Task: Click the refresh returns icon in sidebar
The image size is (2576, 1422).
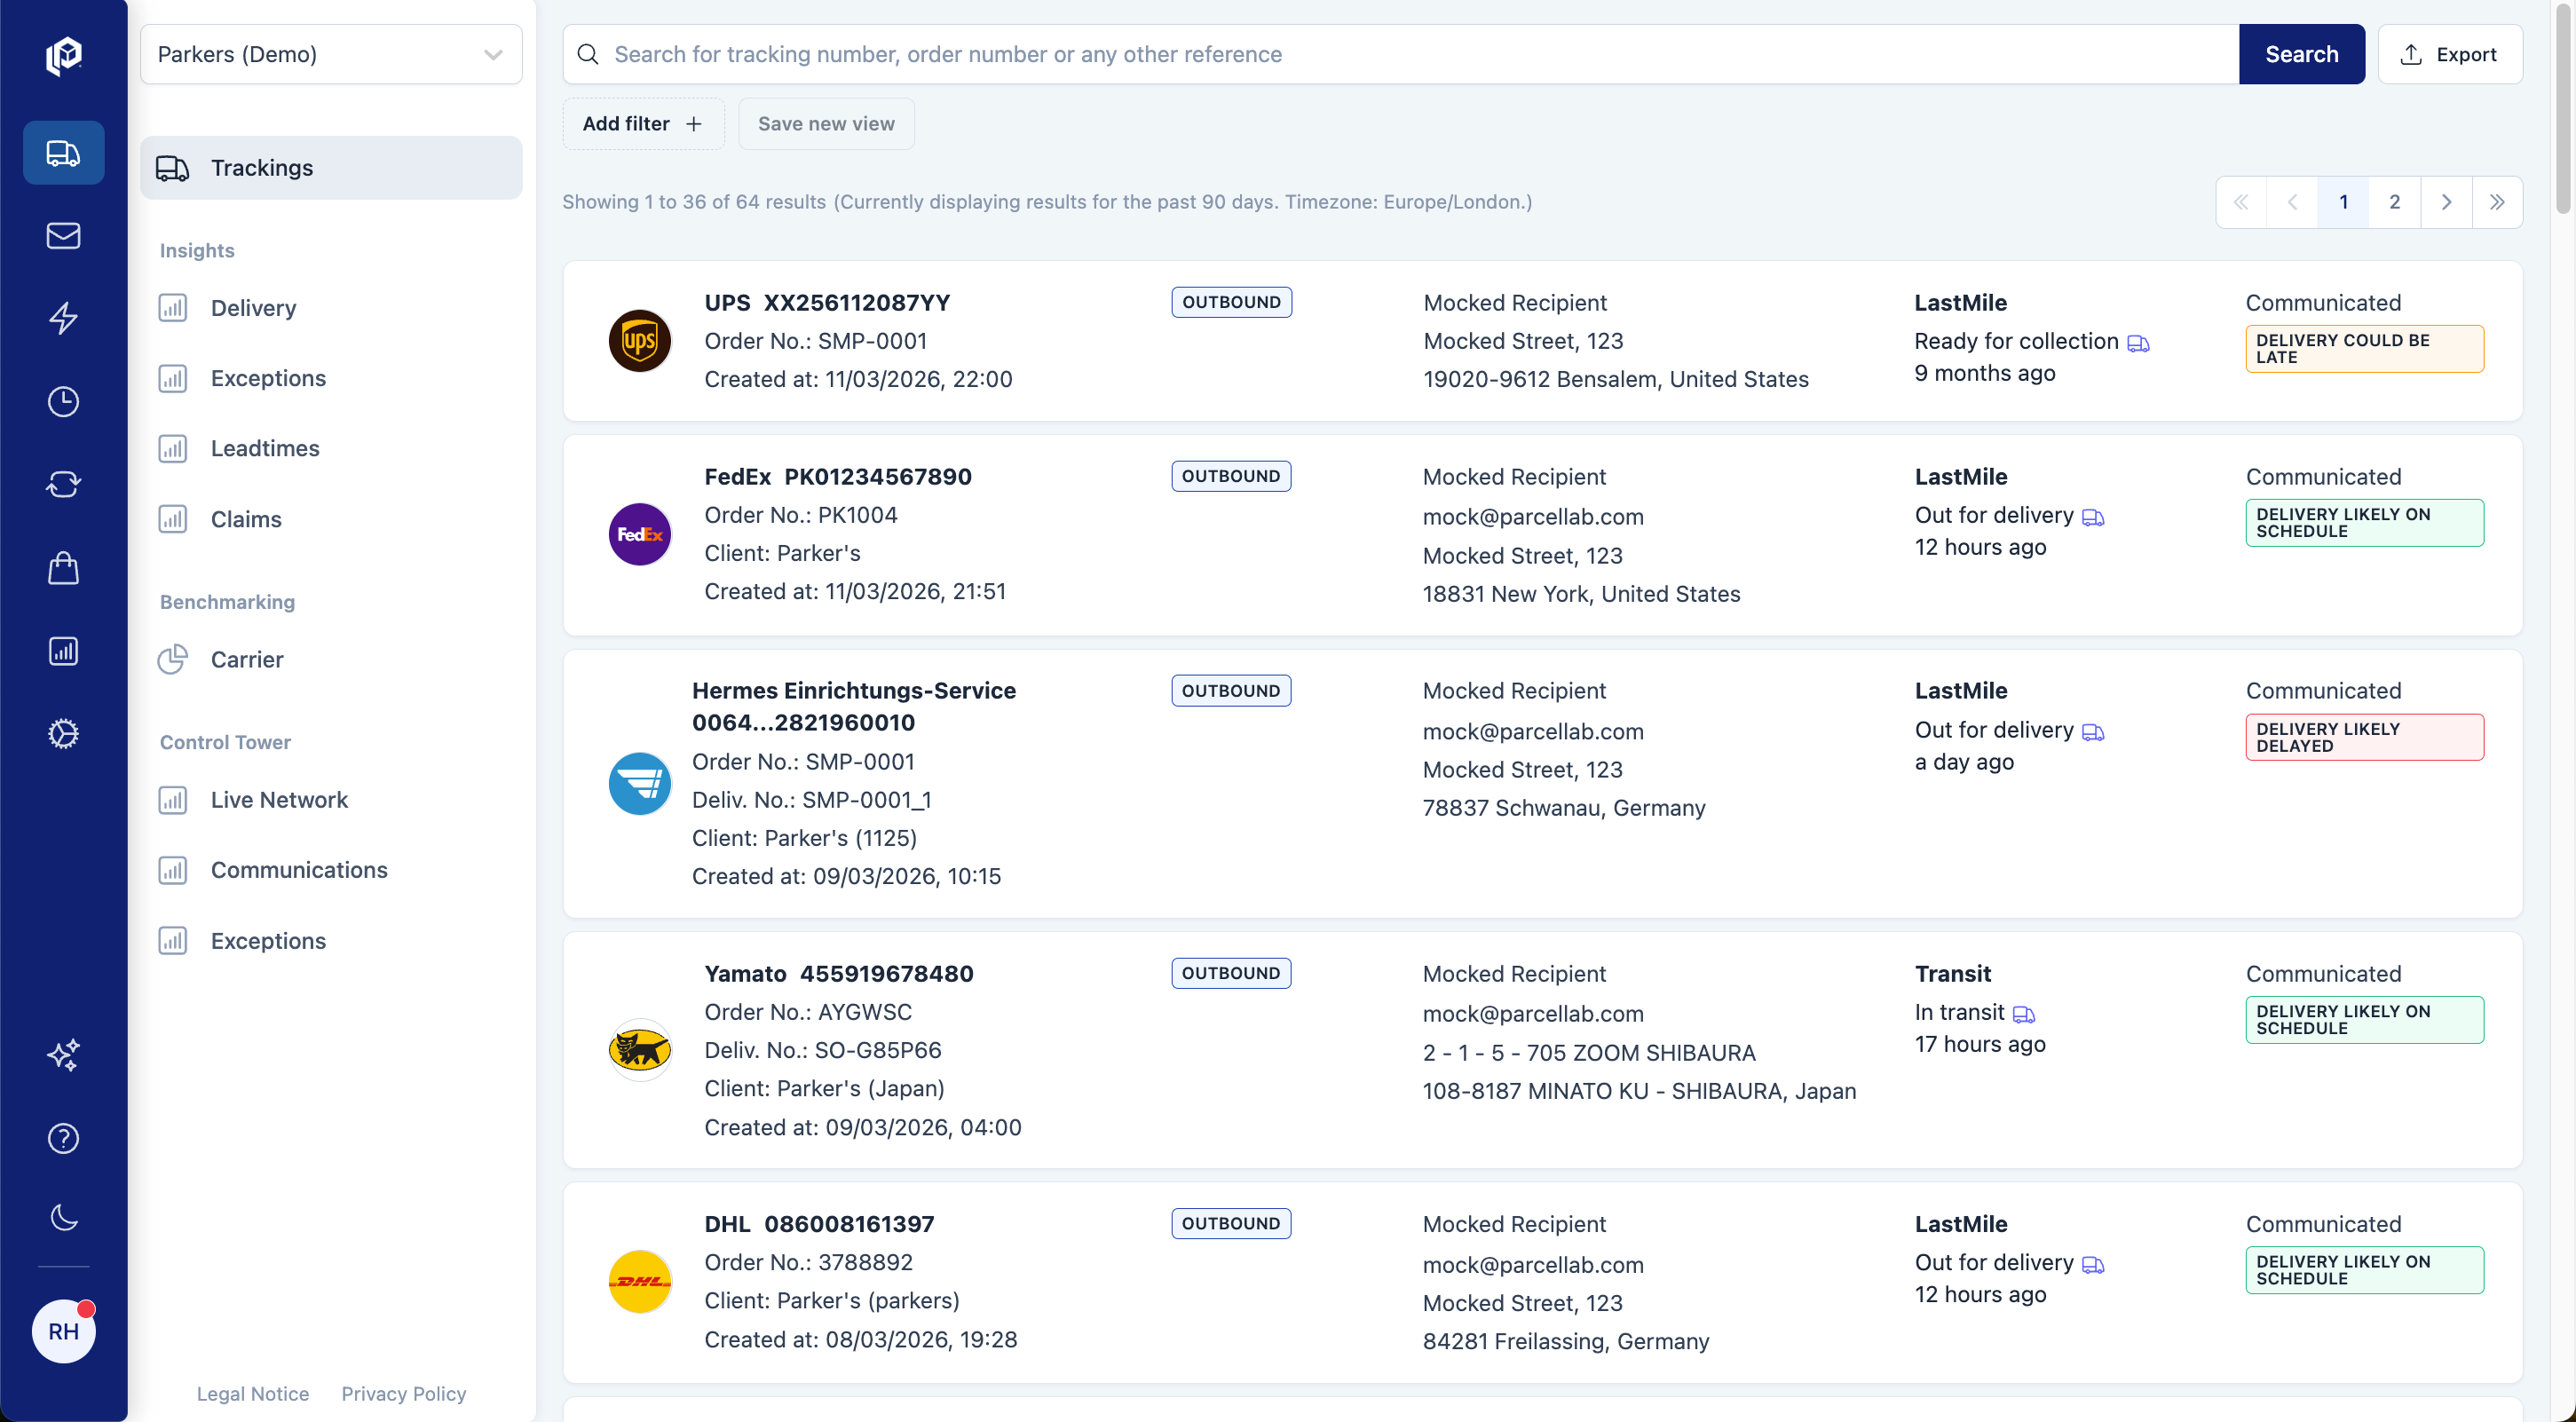Action: (63, 485)
